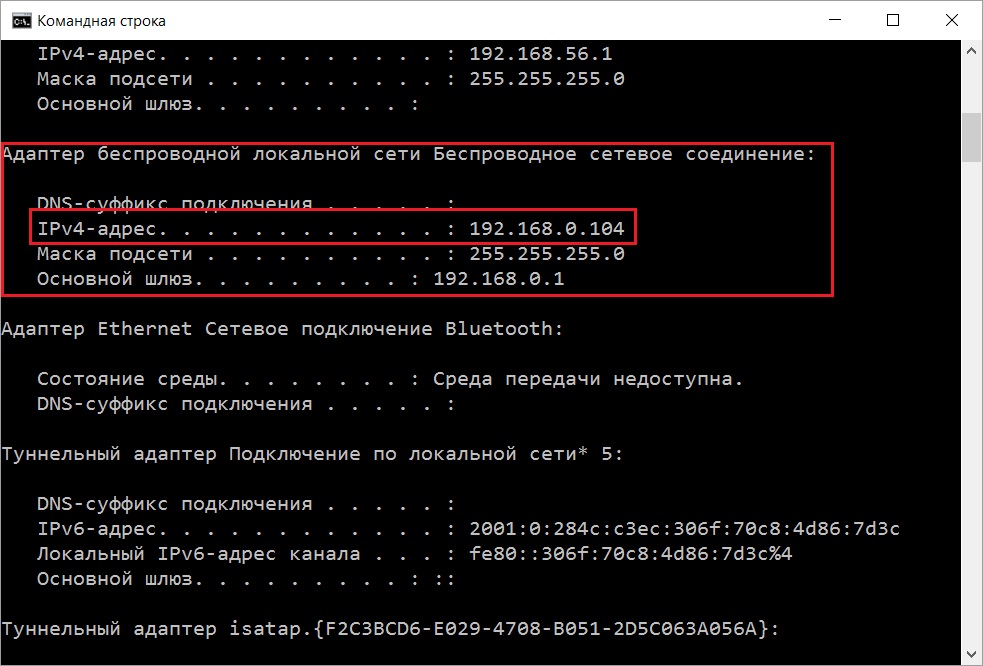Minimize the Командная строка window

click(834, 20)
